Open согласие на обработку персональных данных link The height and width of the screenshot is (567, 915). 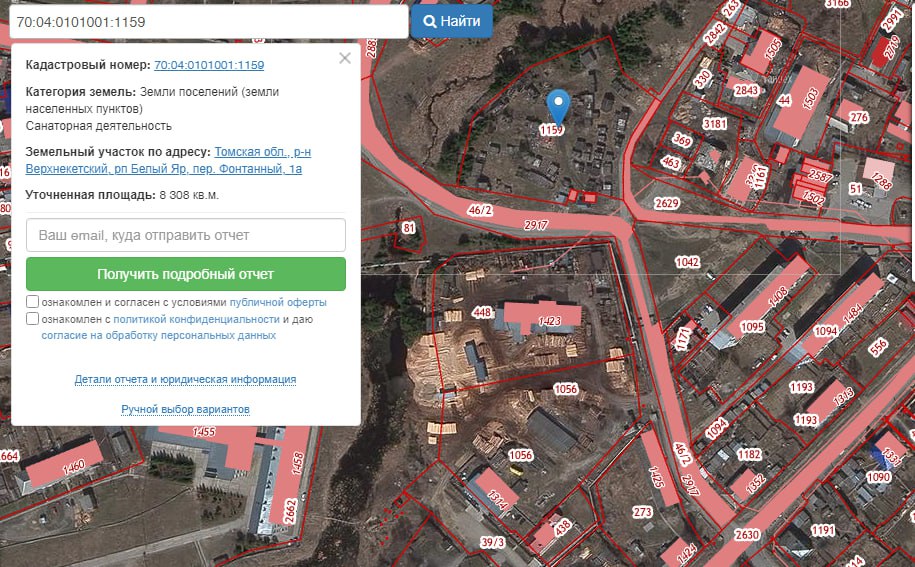coord(159,335)
